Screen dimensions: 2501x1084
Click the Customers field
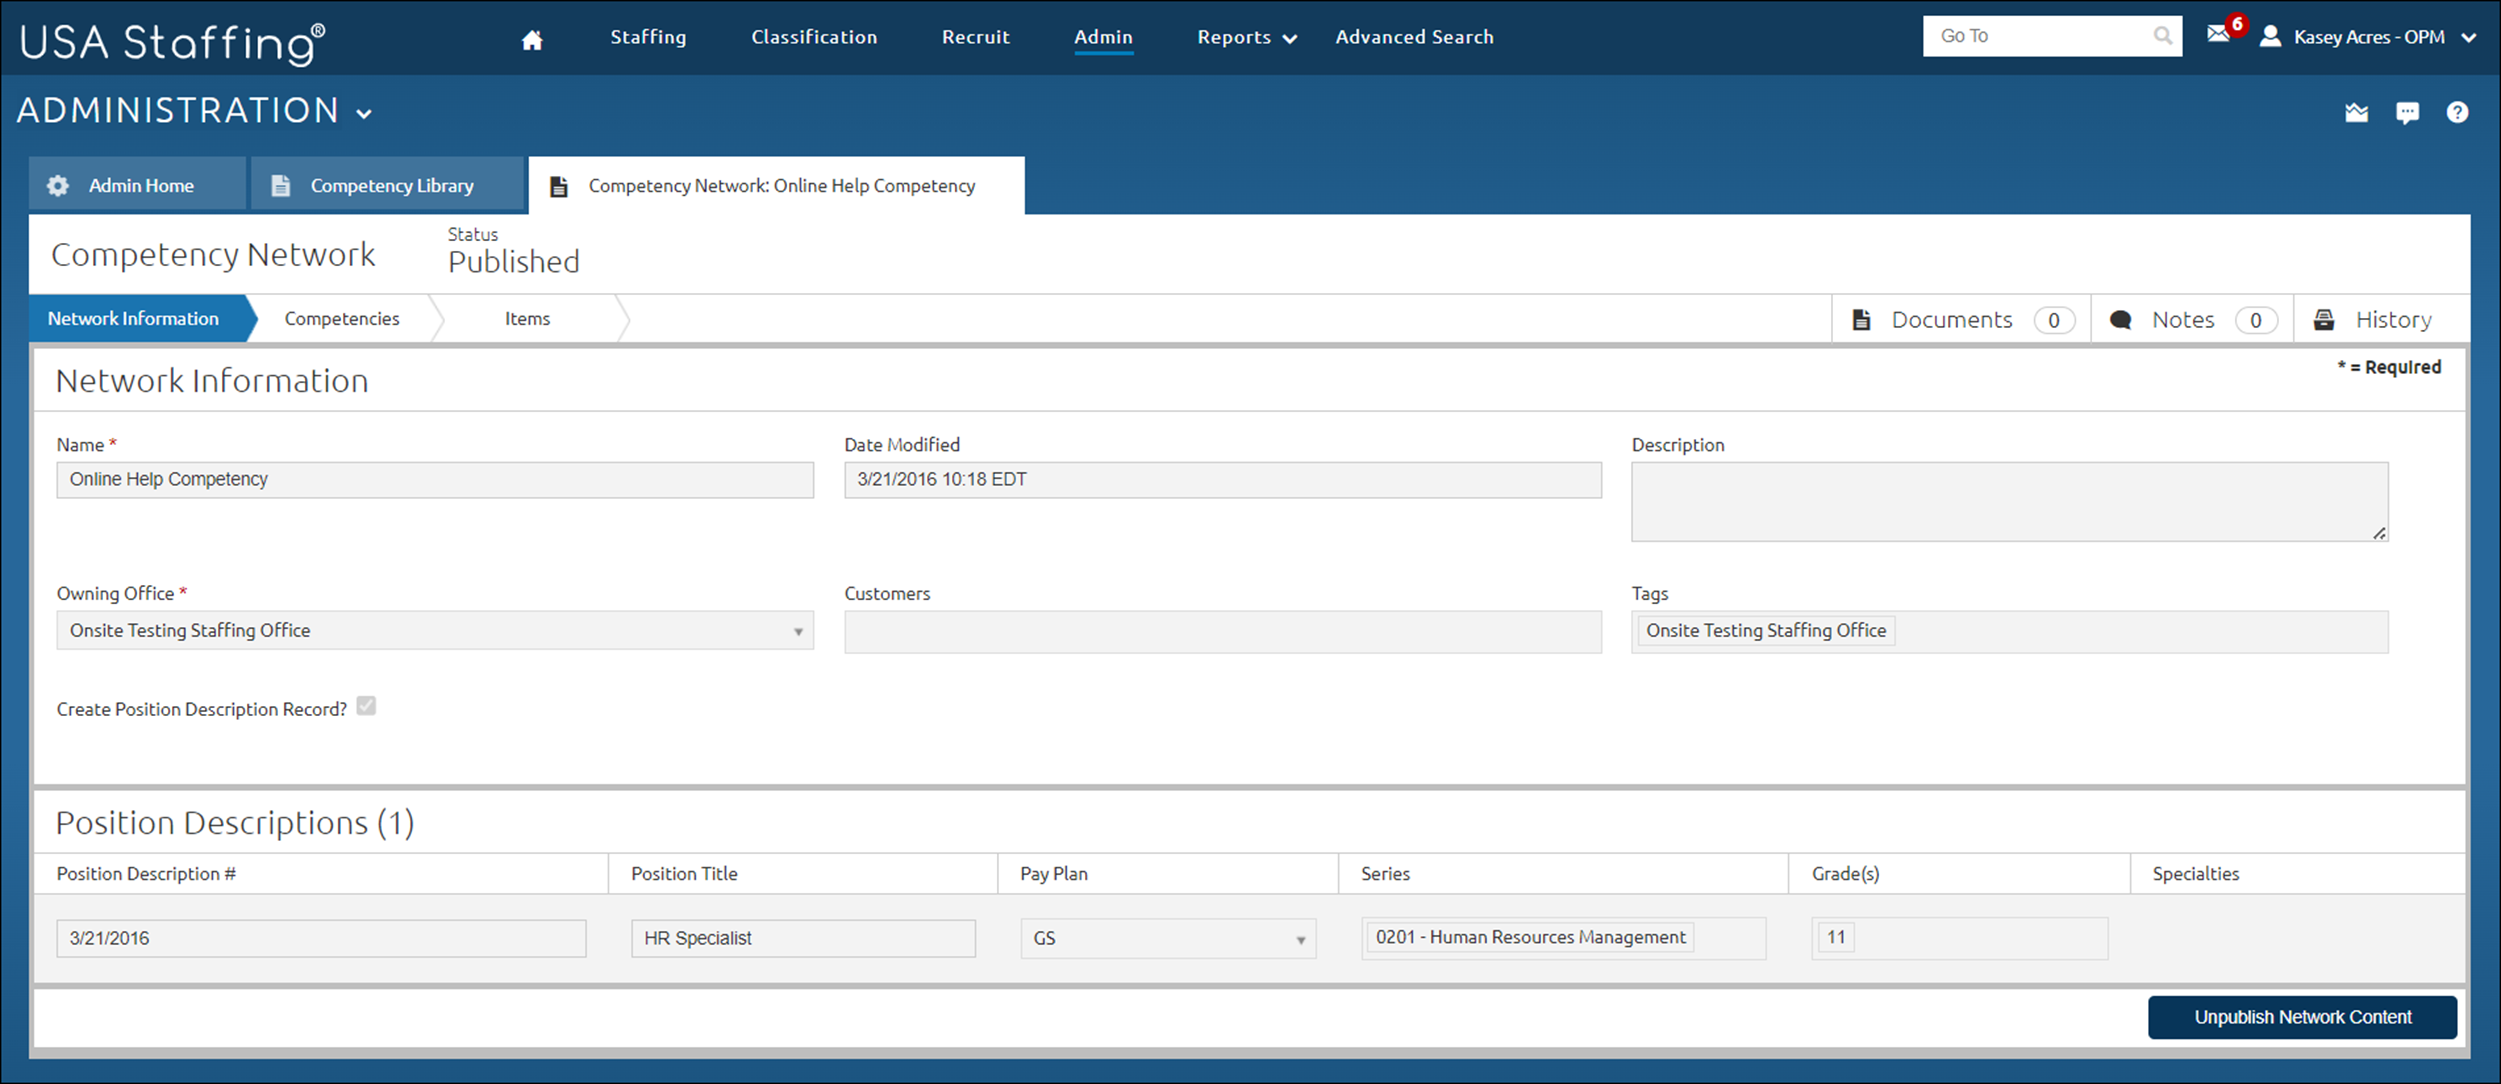[1222, 632]
